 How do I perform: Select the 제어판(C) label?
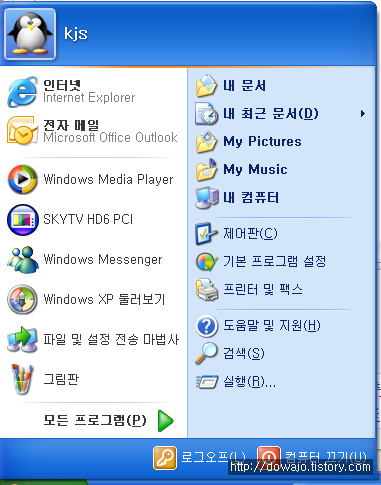pyautogui.click(x=250, y=233)
